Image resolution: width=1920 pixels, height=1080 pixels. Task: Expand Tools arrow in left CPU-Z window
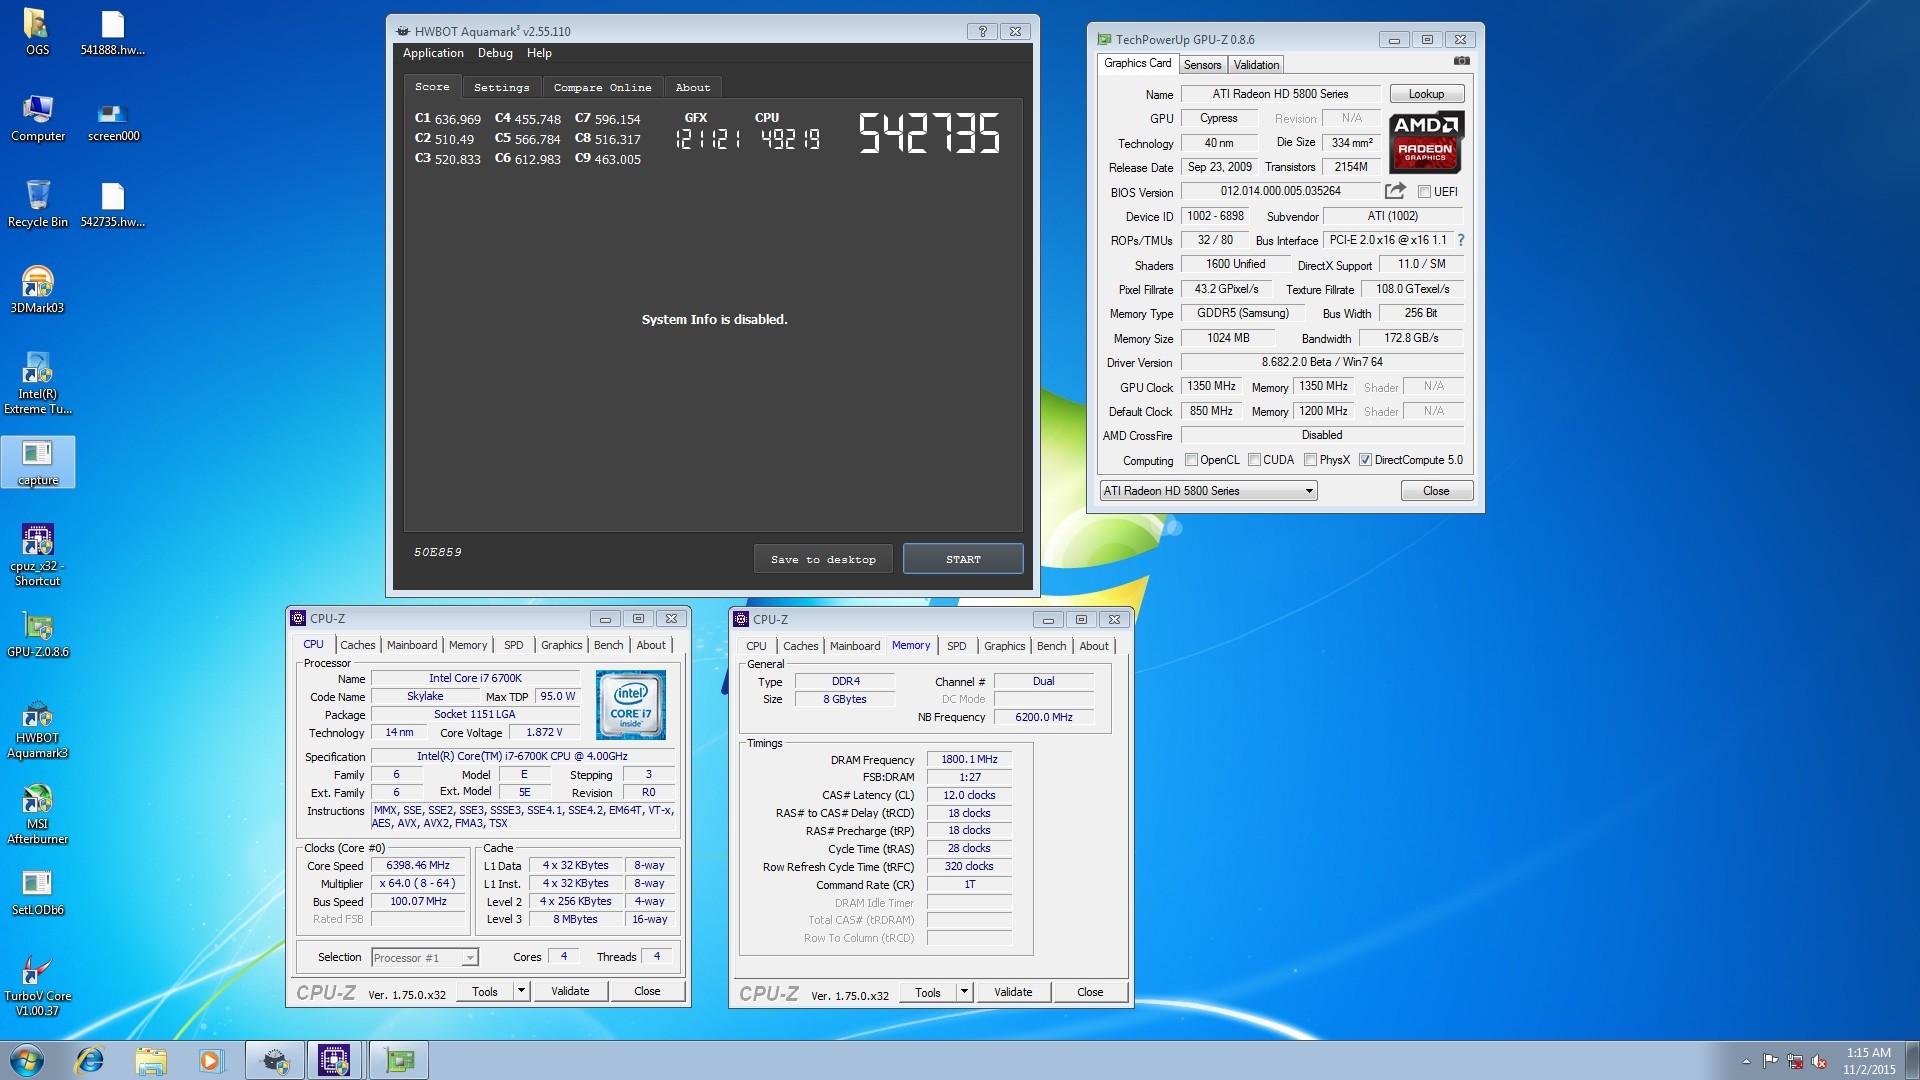pyautogui.click(x=521, y=991)
